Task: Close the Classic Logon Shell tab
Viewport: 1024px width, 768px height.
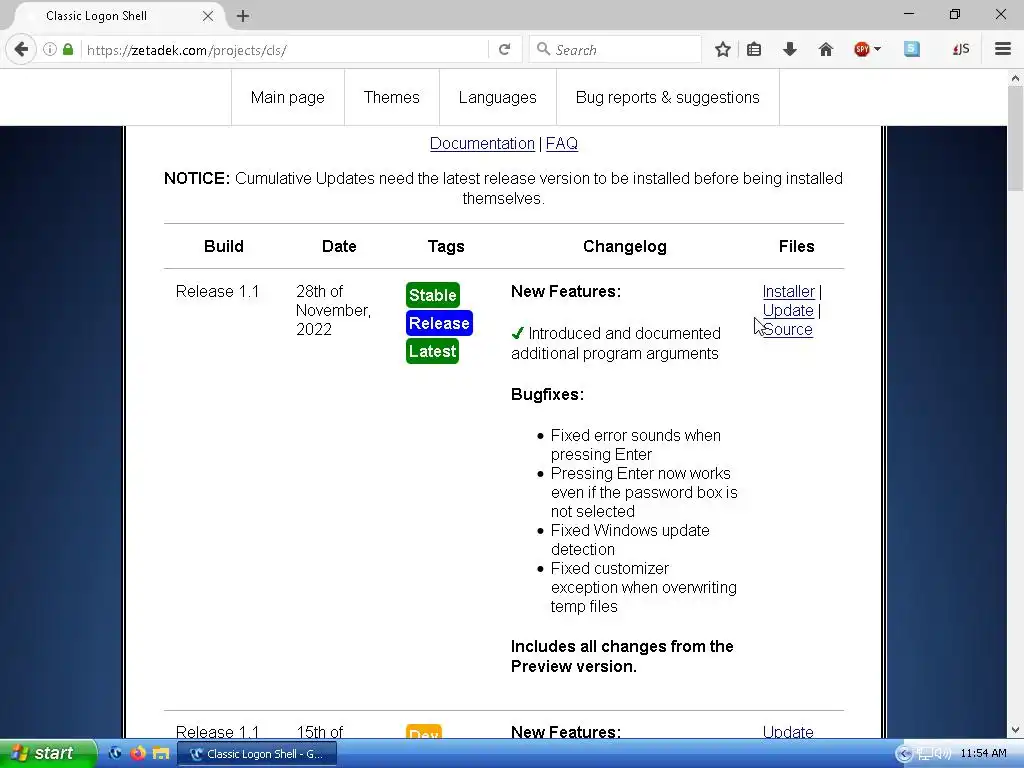Action: 208,16
